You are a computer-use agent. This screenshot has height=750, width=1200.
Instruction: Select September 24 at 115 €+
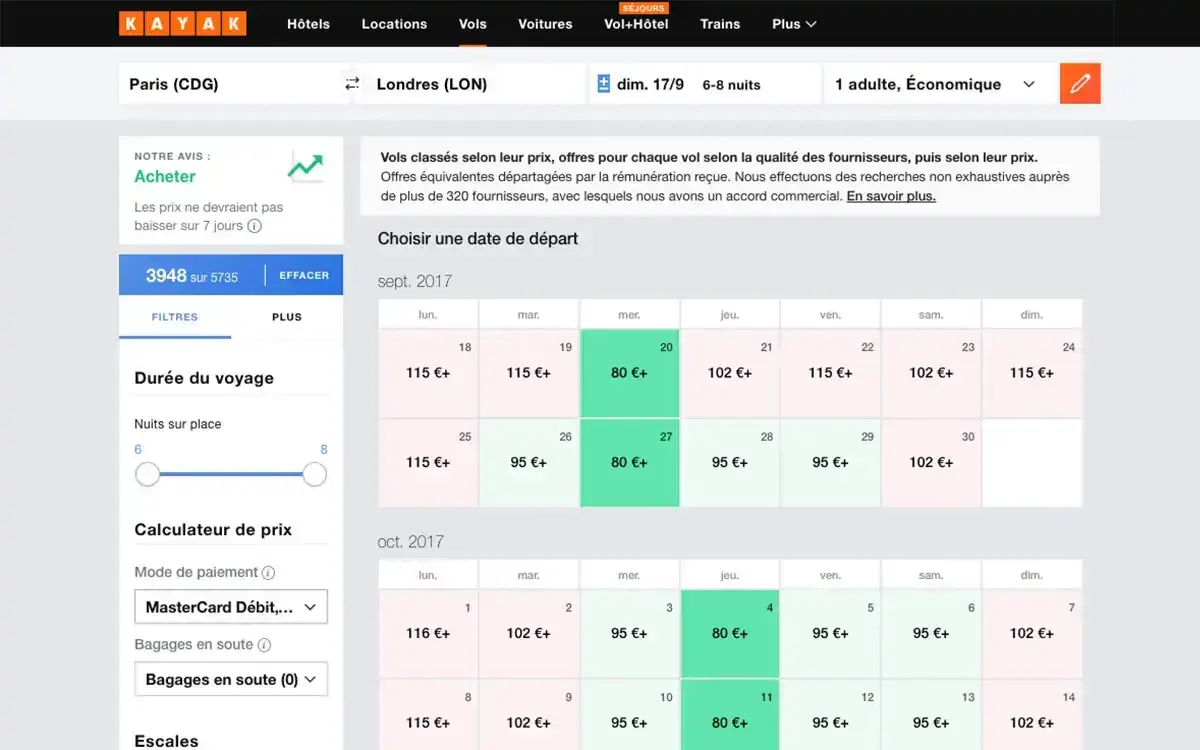point(1032,373)
